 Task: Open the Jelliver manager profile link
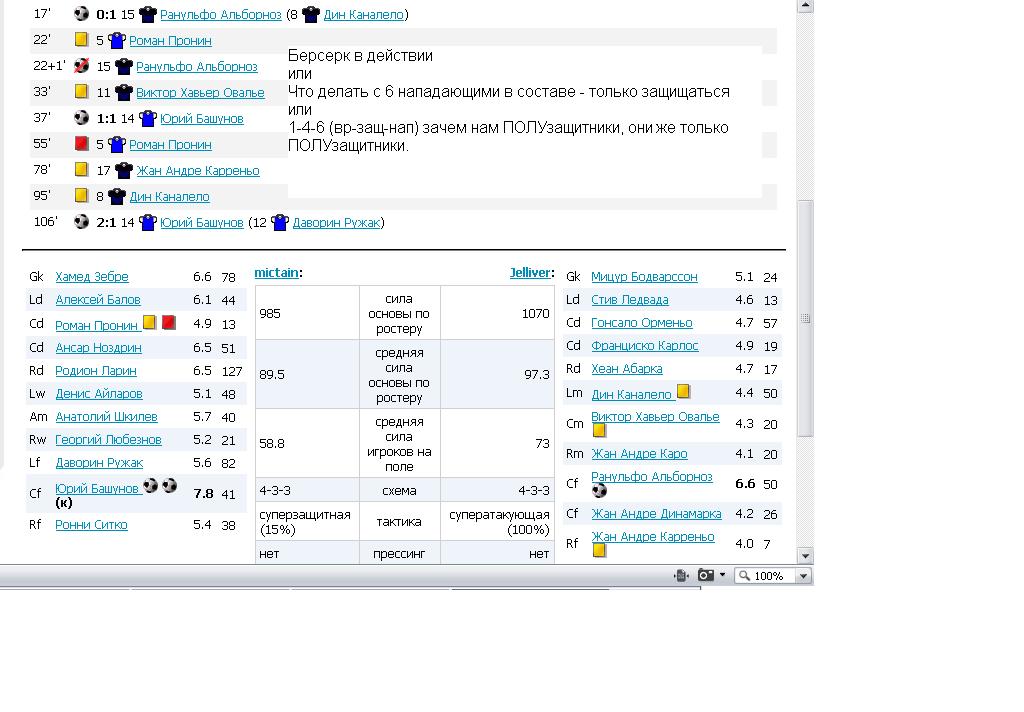(529, 272)
